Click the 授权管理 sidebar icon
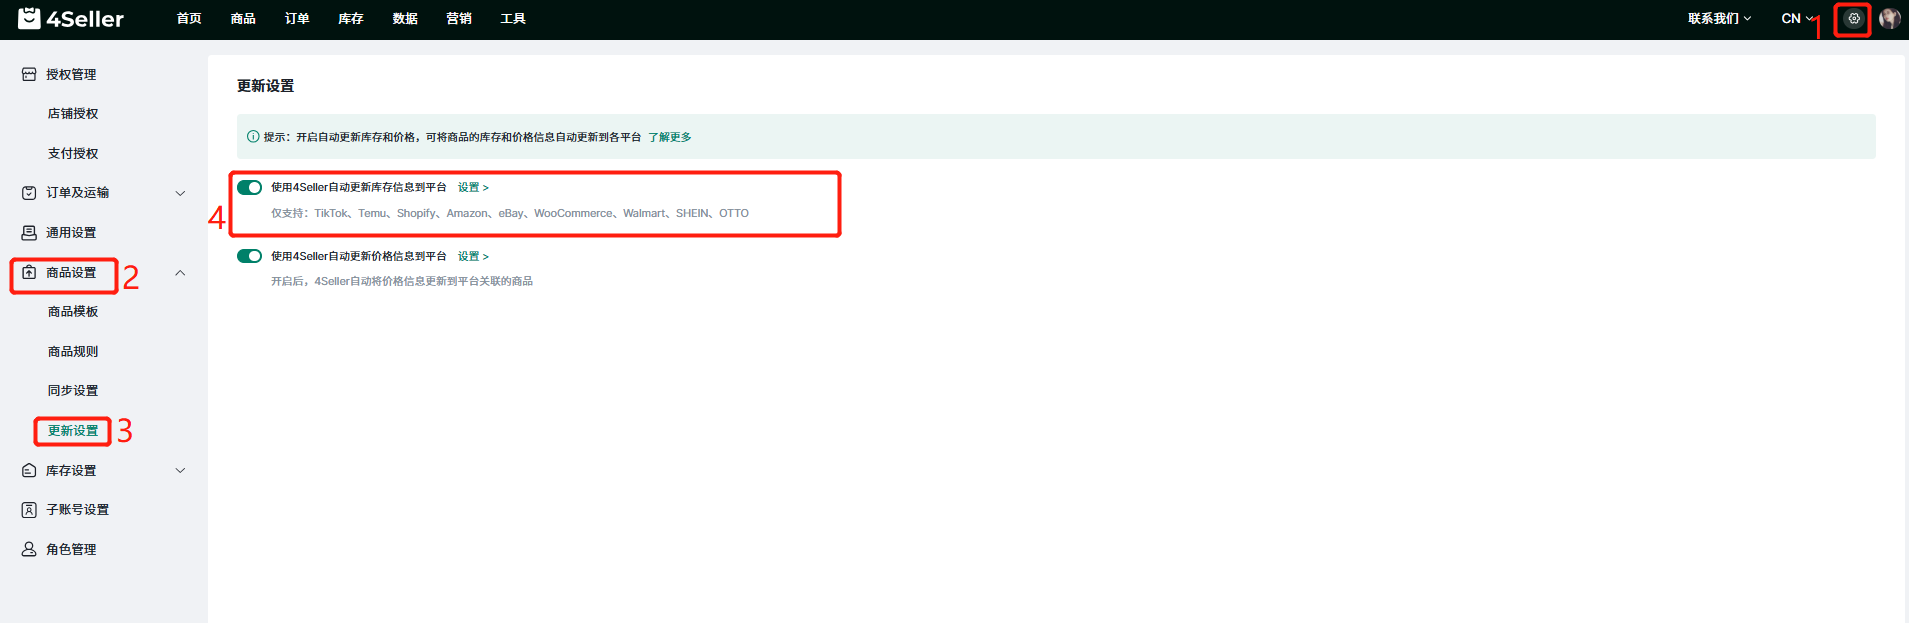 [x=29, y=75]
